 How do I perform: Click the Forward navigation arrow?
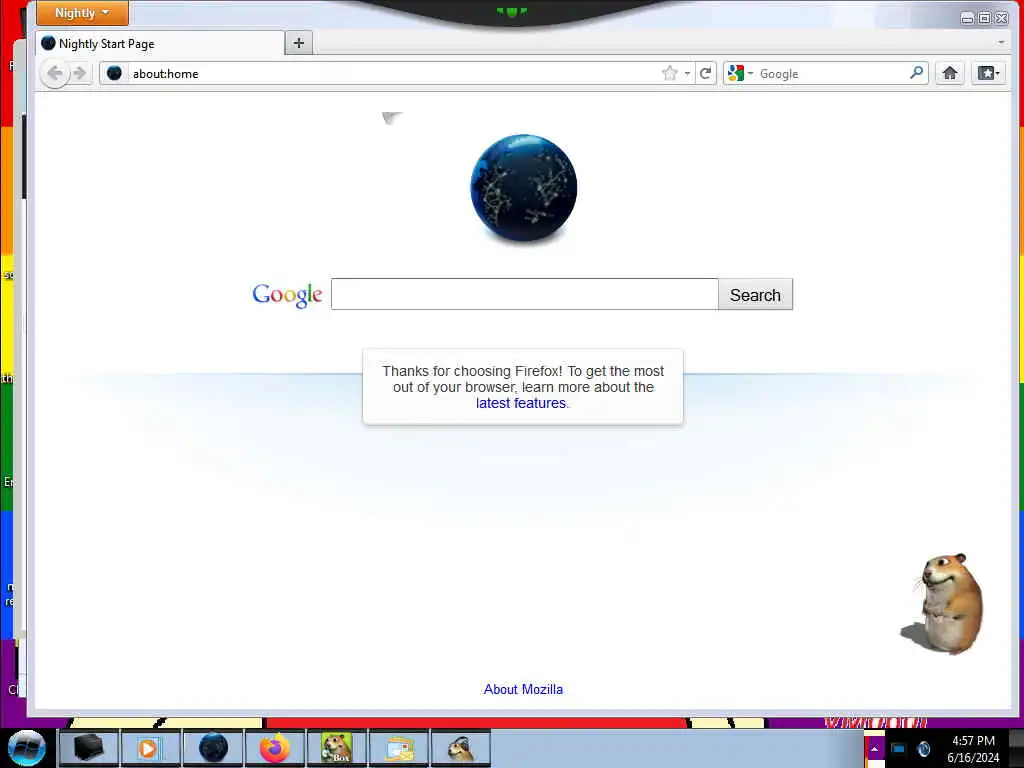click(x=80, y=73)
